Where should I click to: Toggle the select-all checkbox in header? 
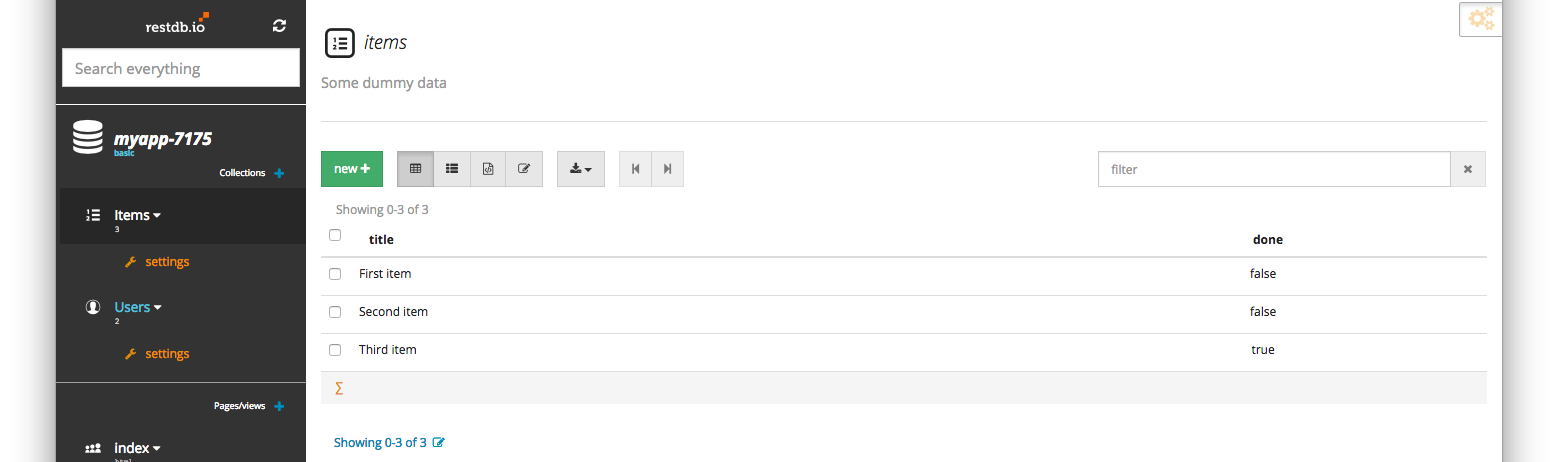(335, 235)
